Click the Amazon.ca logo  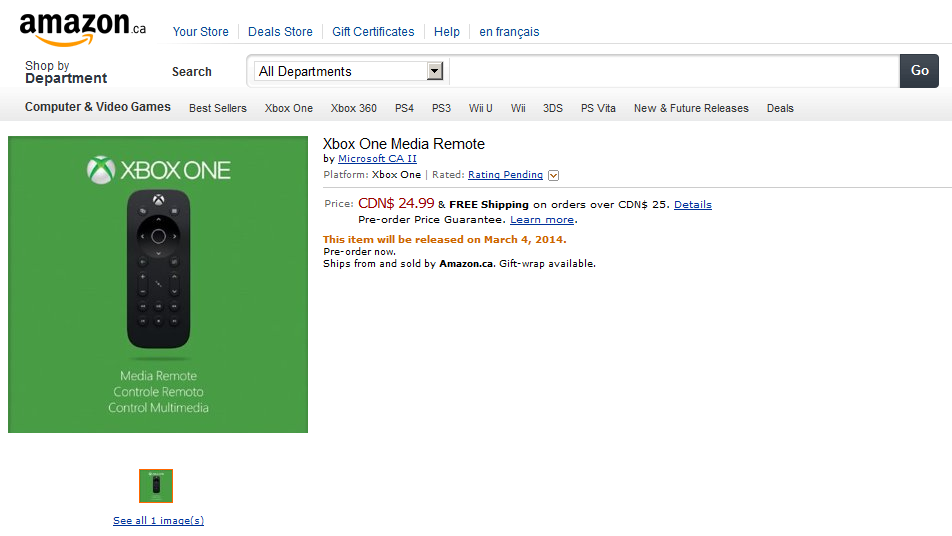[x=82, y=29]
